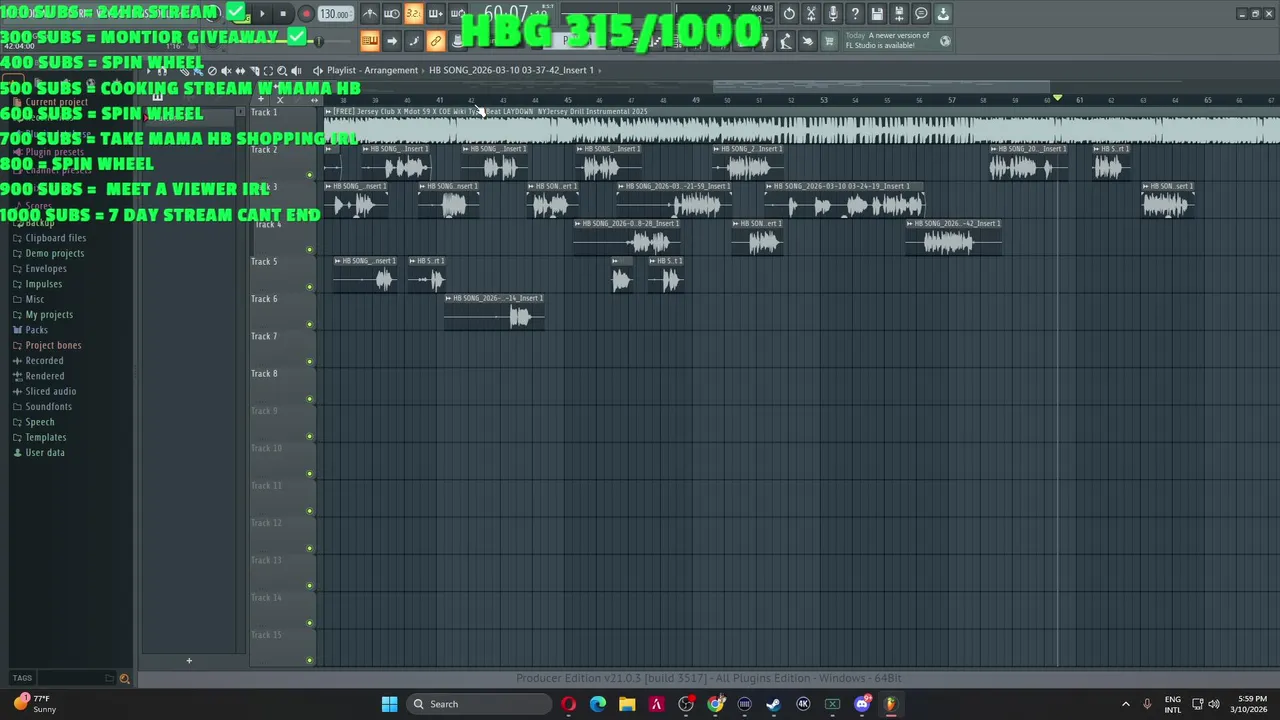The height and width of the screenshot is (720, 1280).
Task: Click the globe news icon
Action: point(945,41)
